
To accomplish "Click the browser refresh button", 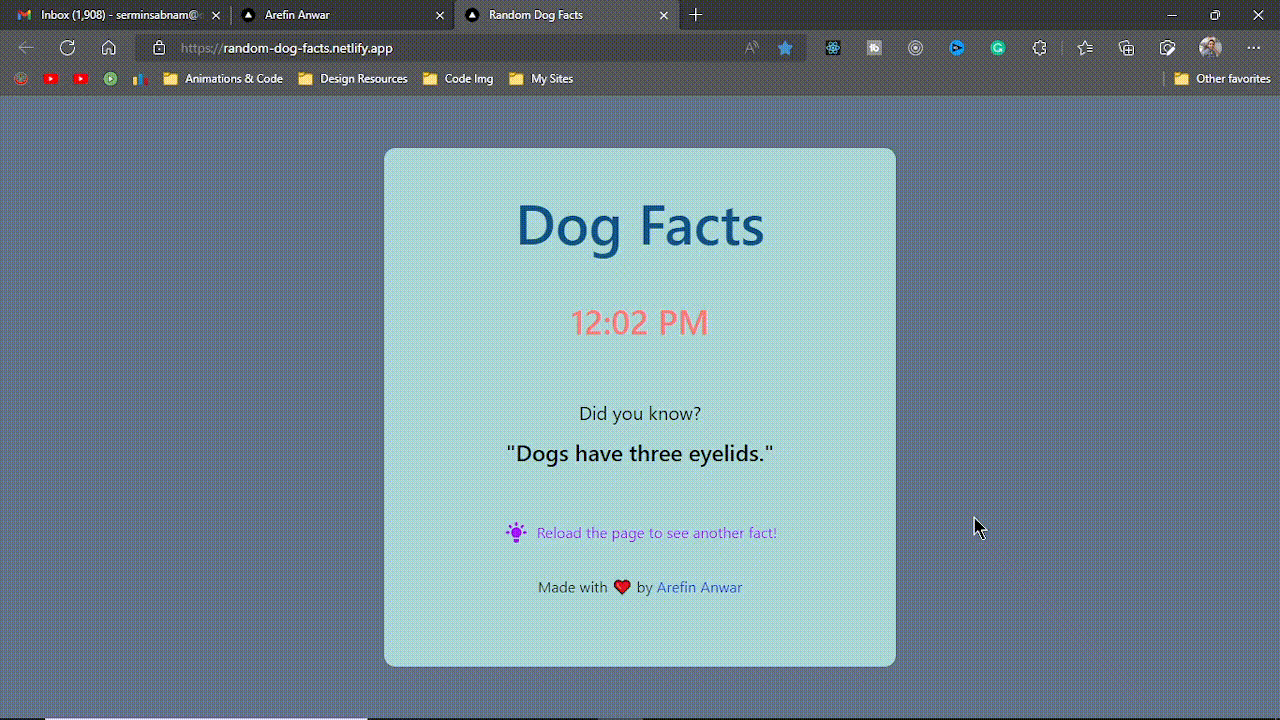I will pyautogui.click(x=67, y=48).
